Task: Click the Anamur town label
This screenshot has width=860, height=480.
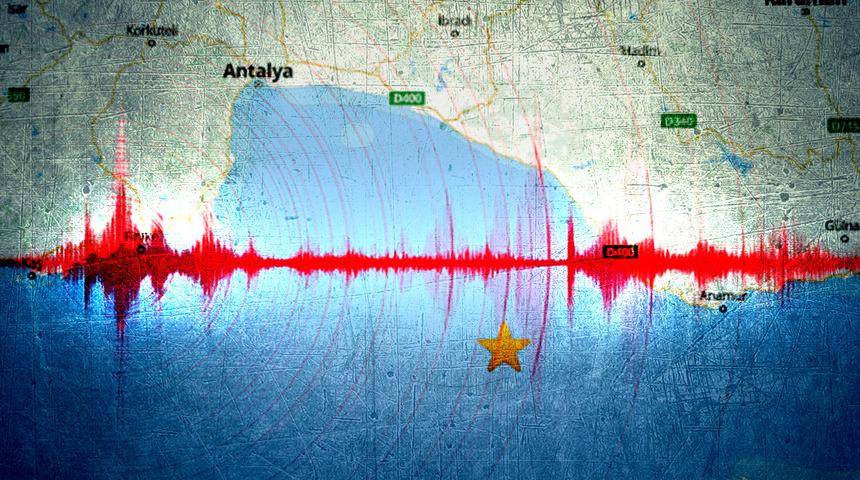Action: point(723,296)
